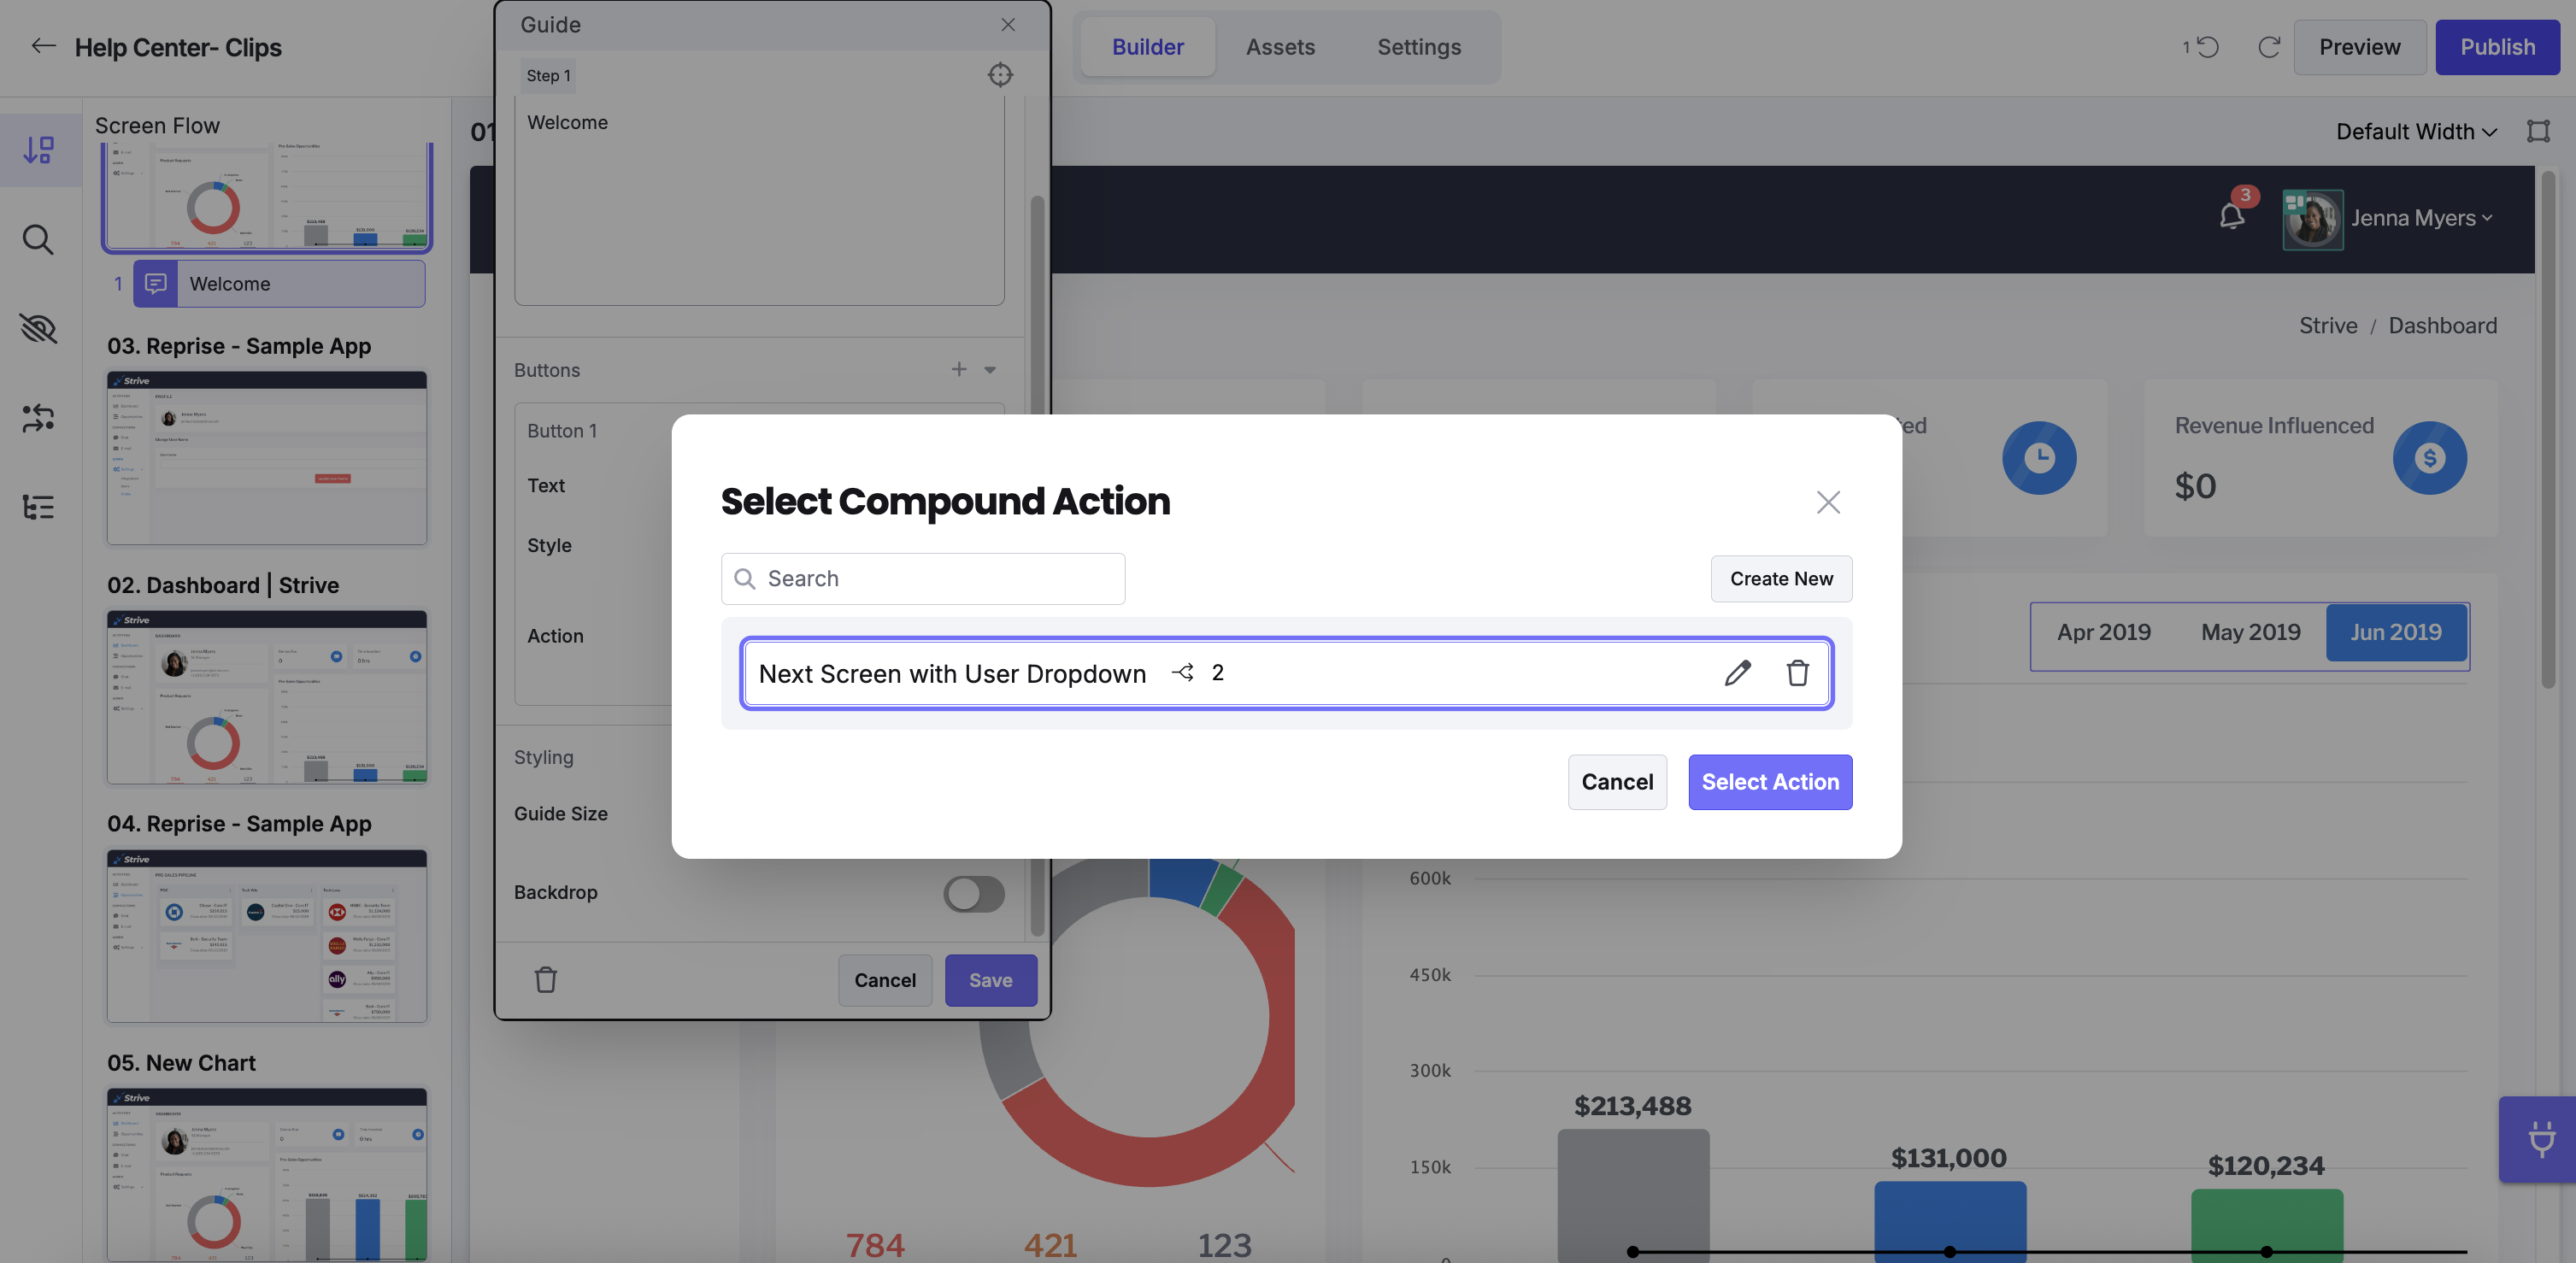Add a new button with the plus icon
This screenshot has height=1263, width=2576.
coord(959,370)
